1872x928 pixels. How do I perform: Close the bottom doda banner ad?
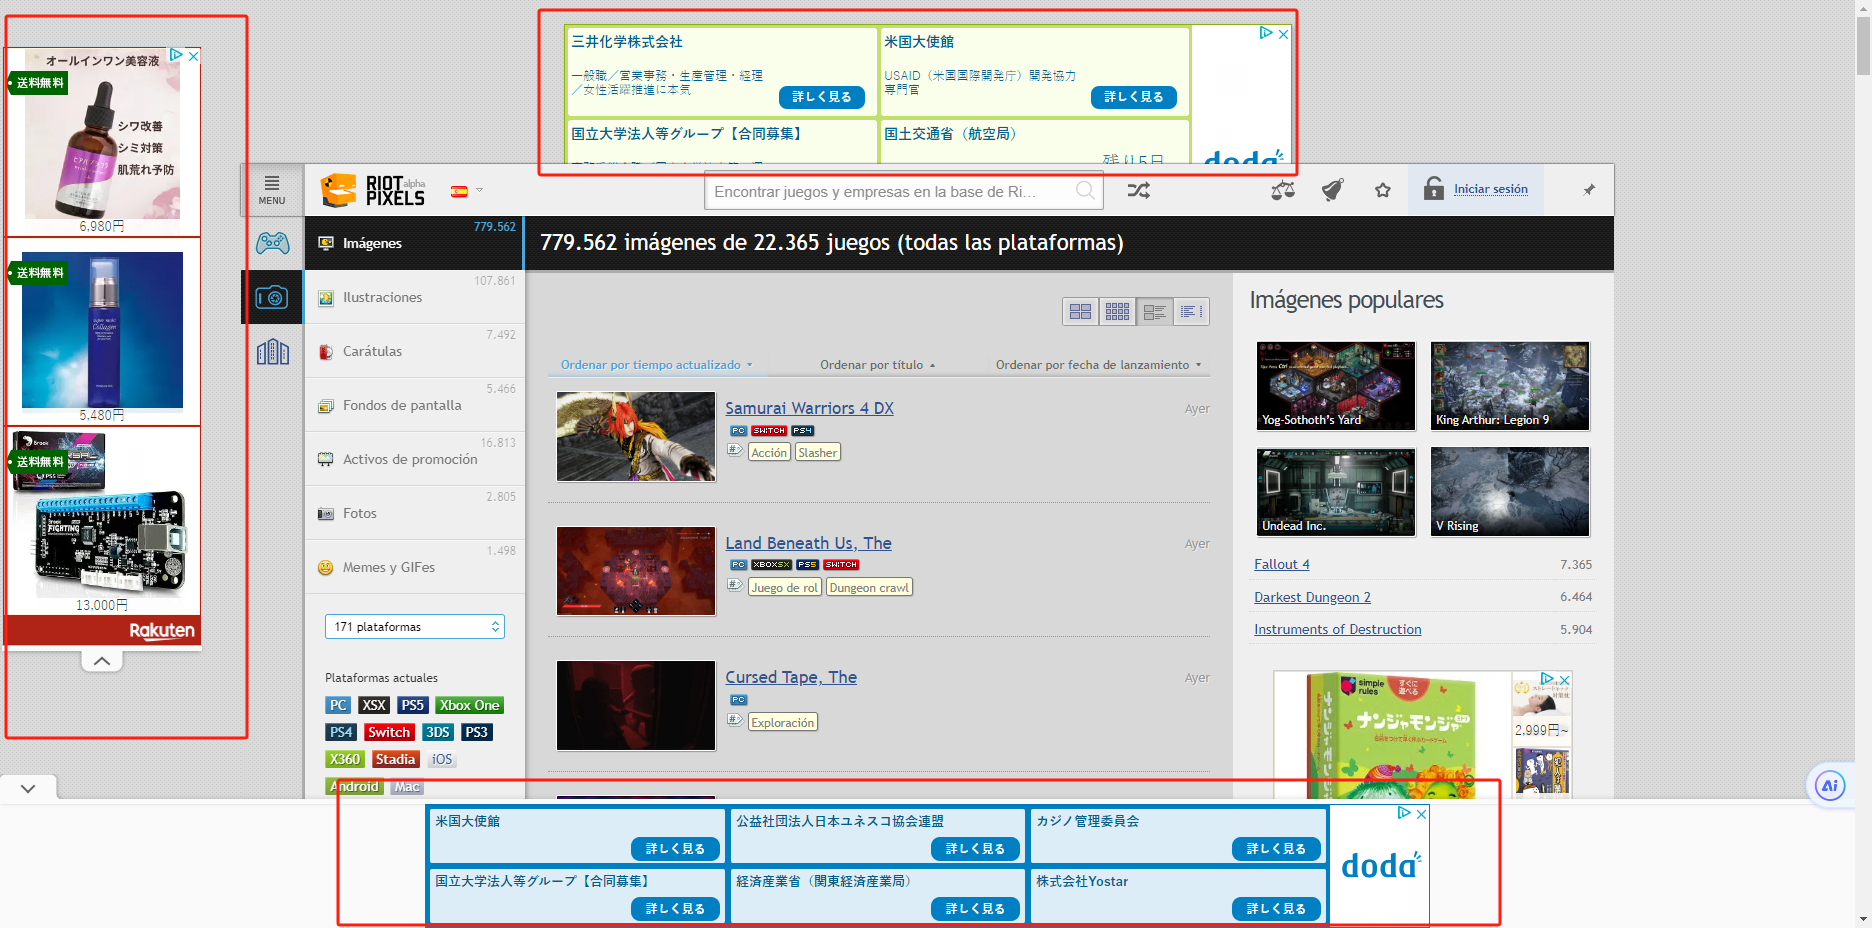coord(1421,814)
